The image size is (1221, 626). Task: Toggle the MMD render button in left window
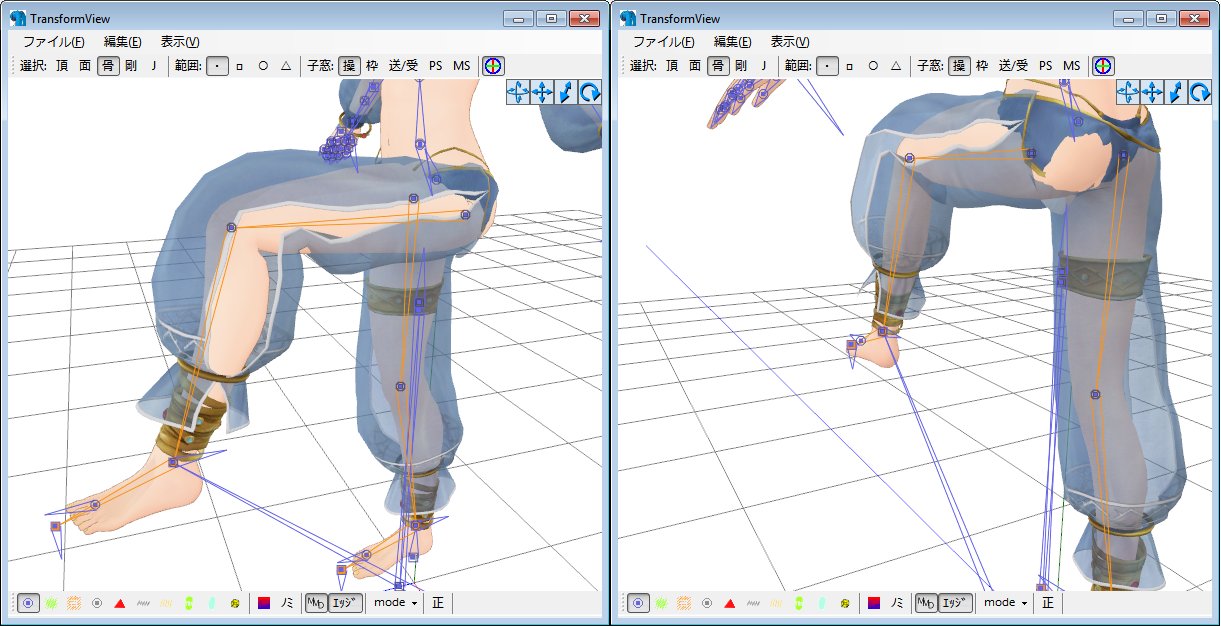tap(315, 603)
